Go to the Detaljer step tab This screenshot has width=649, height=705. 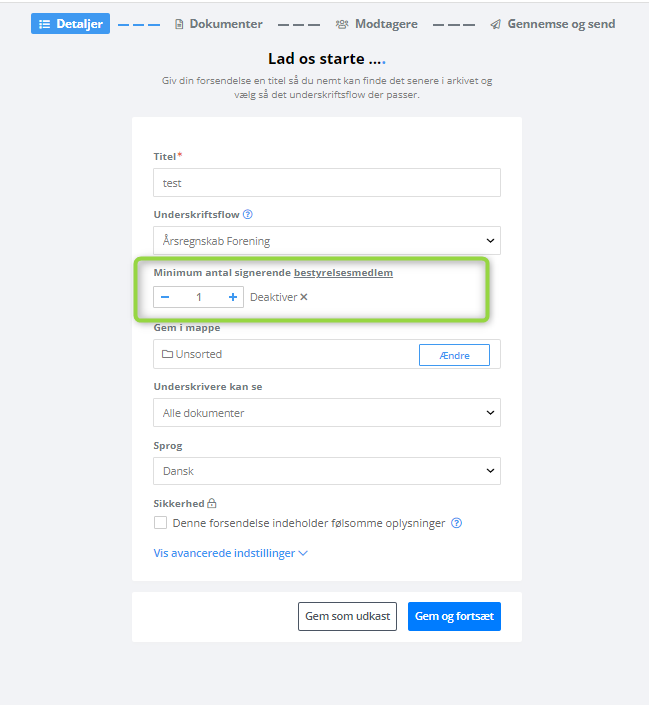tap(71, 24)
